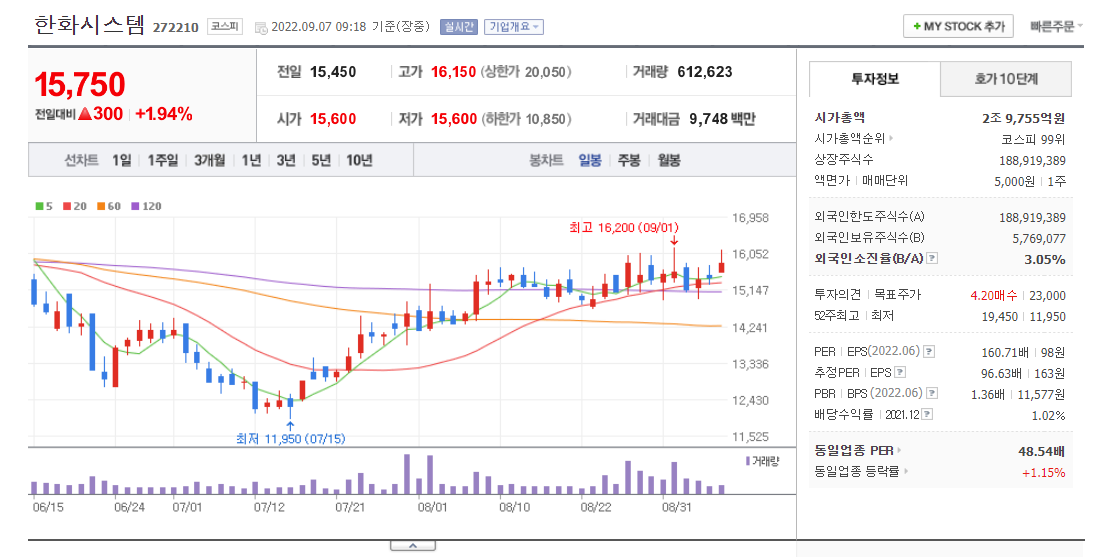The height and width of the screenshot is (557, 1106).
Task: Click the 최고 16,200 (09/01) chart marker
Action: pos(624,228)
